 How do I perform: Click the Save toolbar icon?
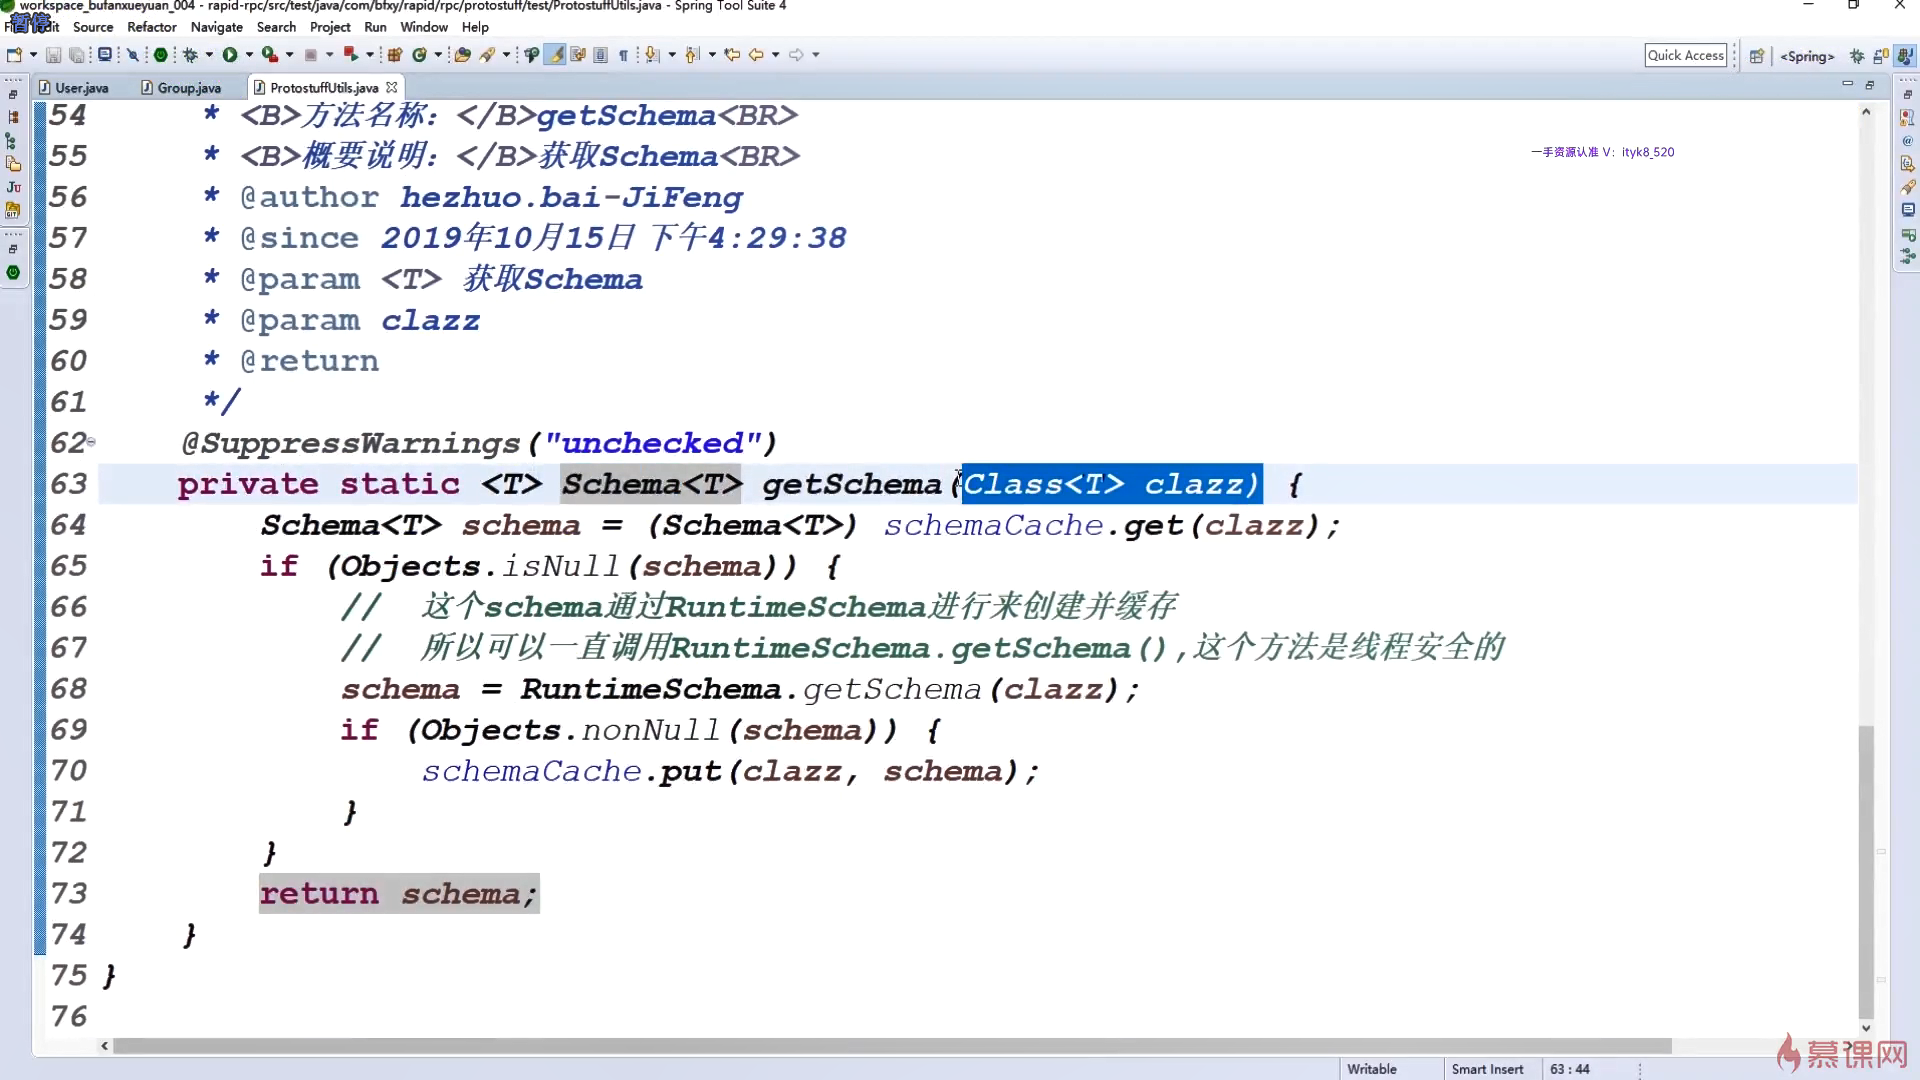[x=54, y=55]
